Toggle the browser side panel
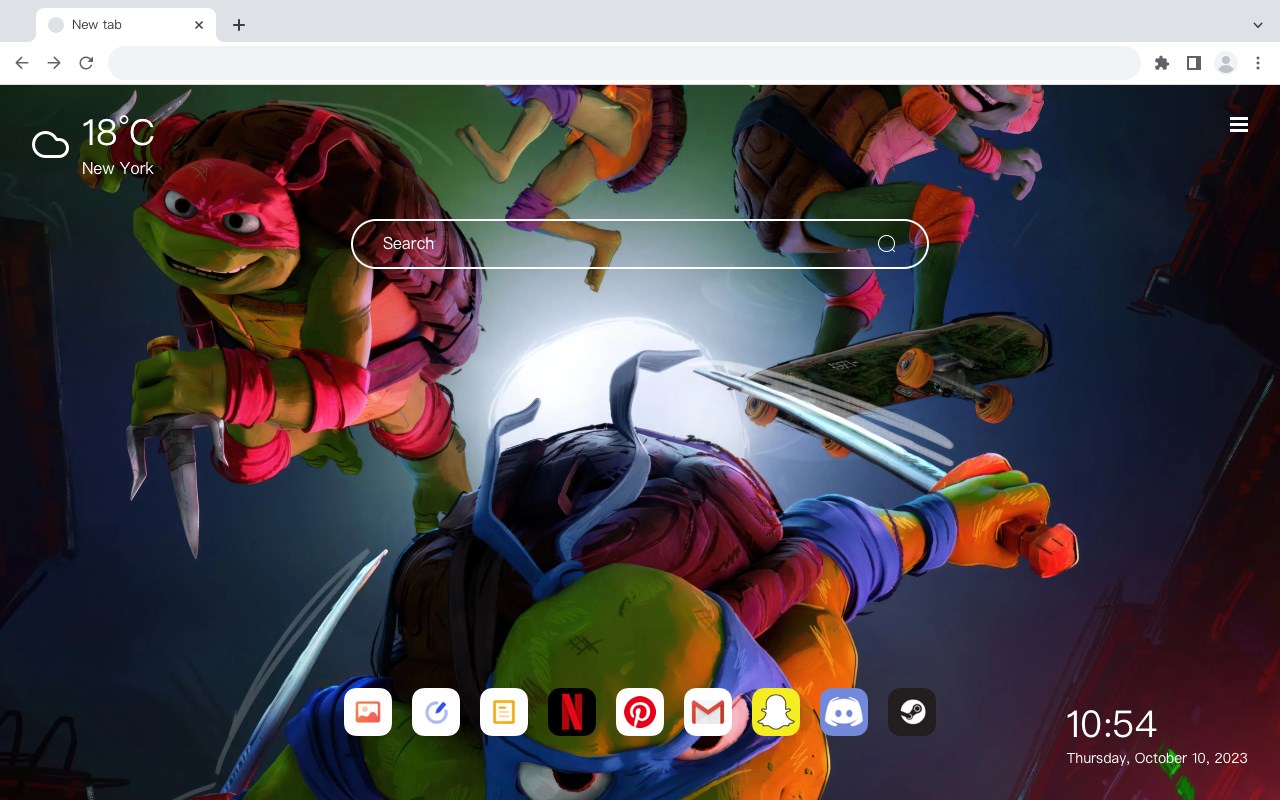Screen dimensions: 1280x800 click(x=1193, y=63)
